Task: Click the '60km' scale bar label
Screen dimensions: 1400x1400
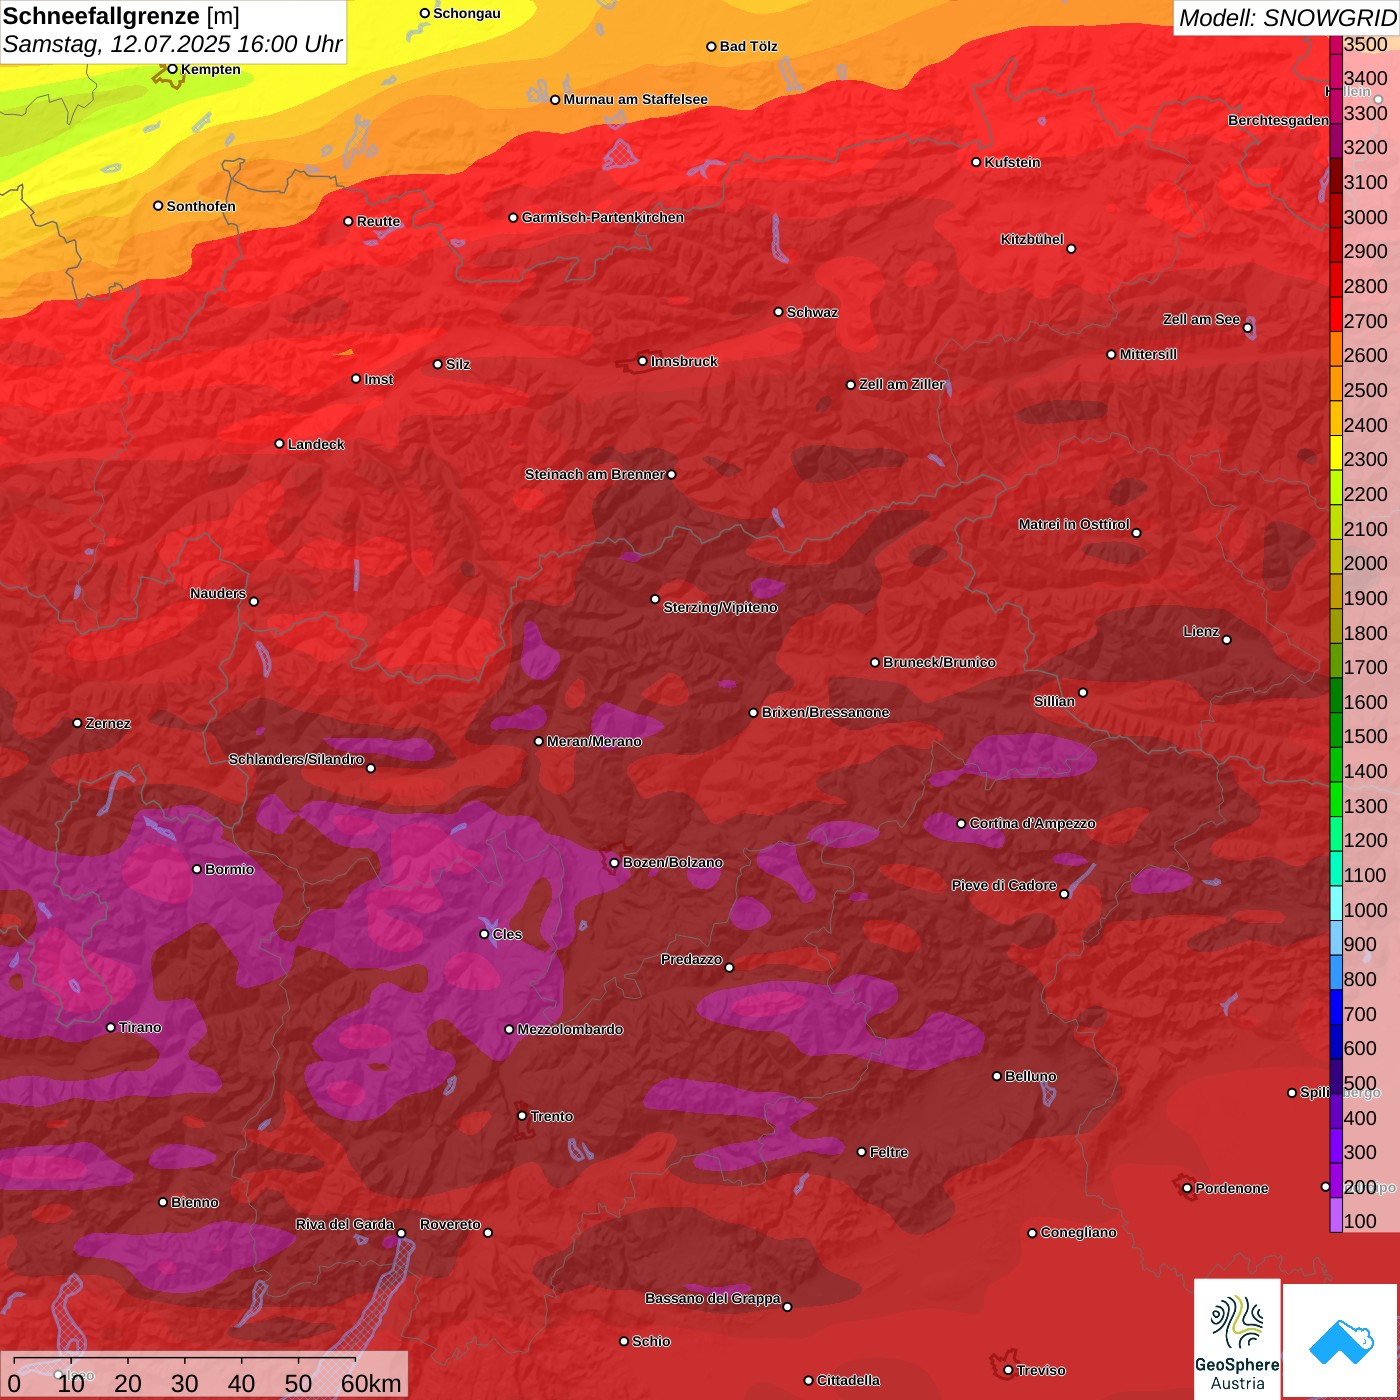Action: pyautogui.click(x=371, y=1383)
